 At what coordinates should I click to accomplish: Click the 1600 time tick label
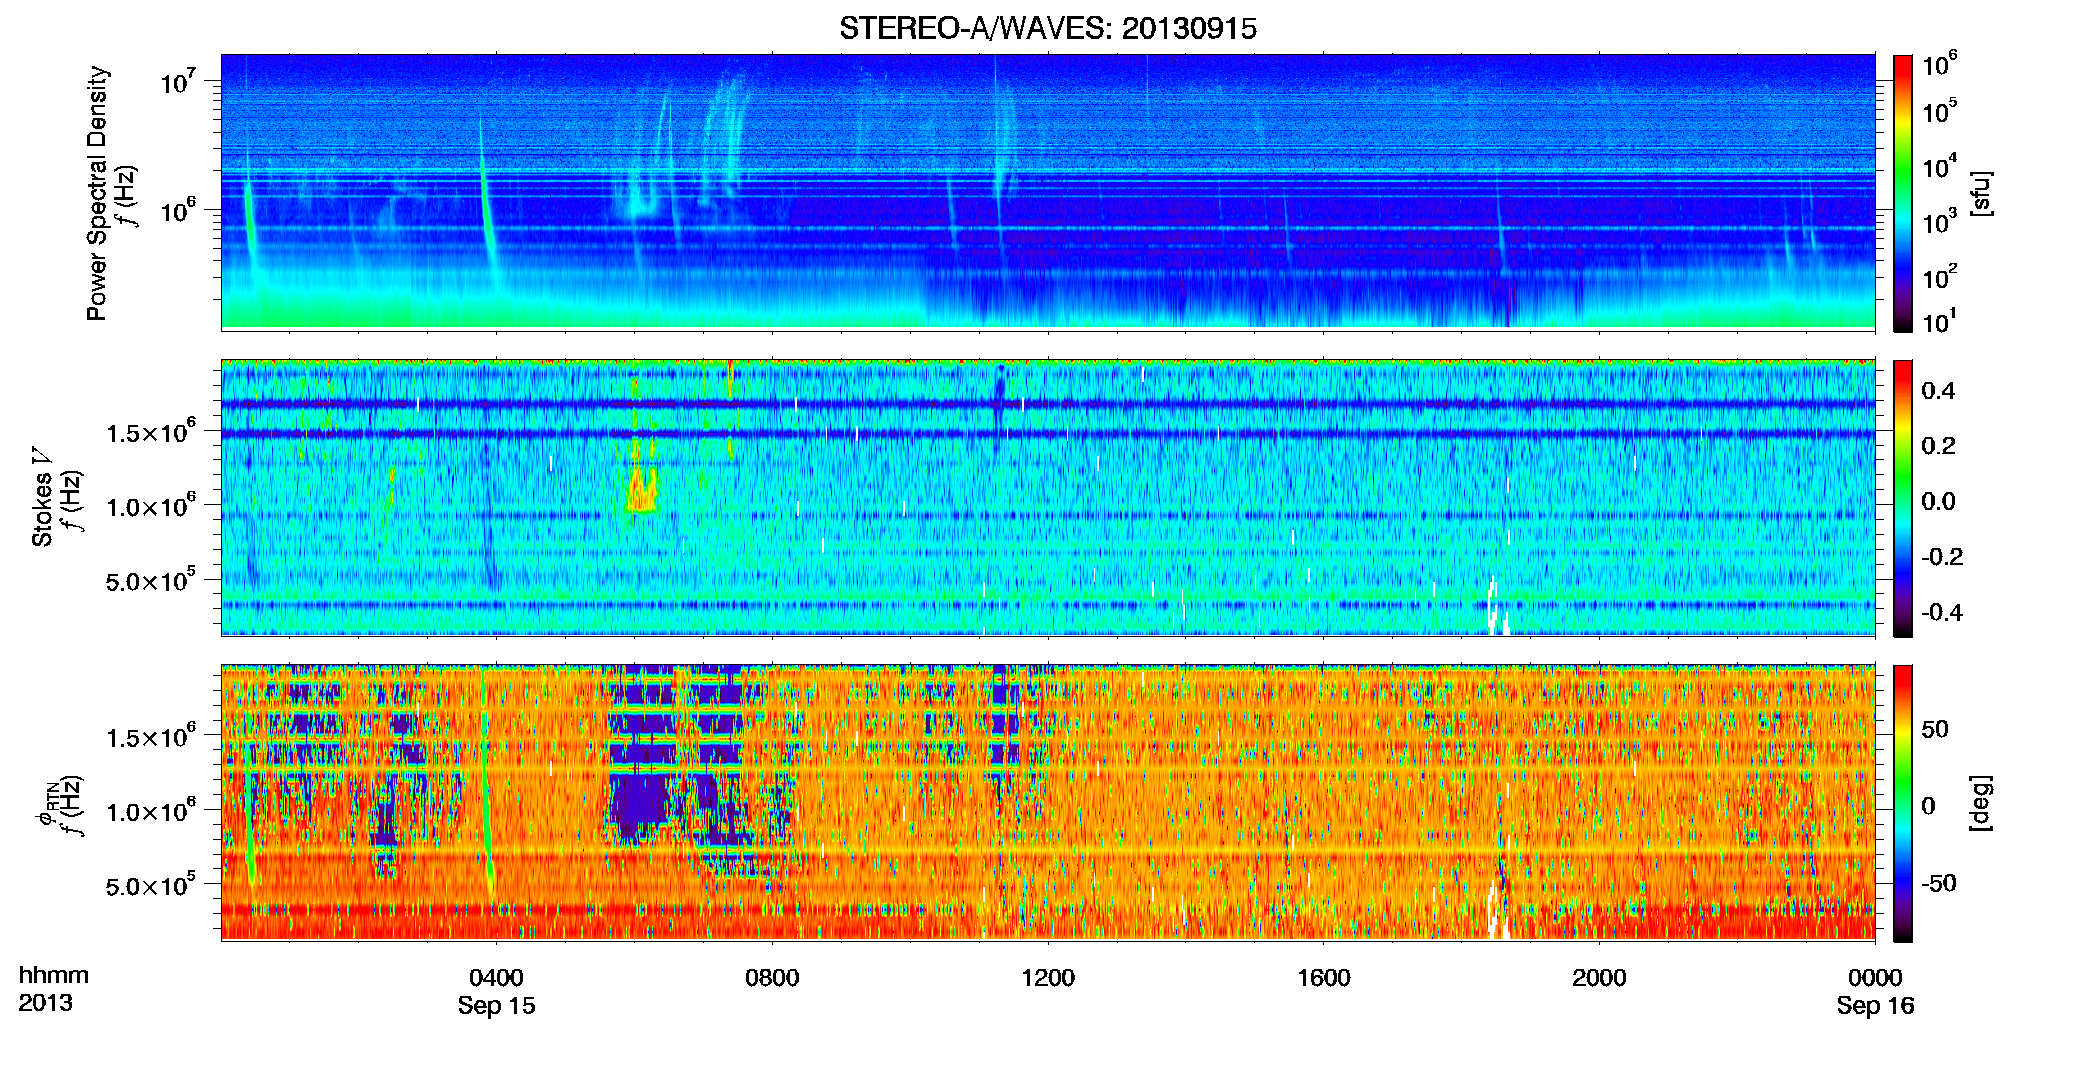click(1324, 977)
